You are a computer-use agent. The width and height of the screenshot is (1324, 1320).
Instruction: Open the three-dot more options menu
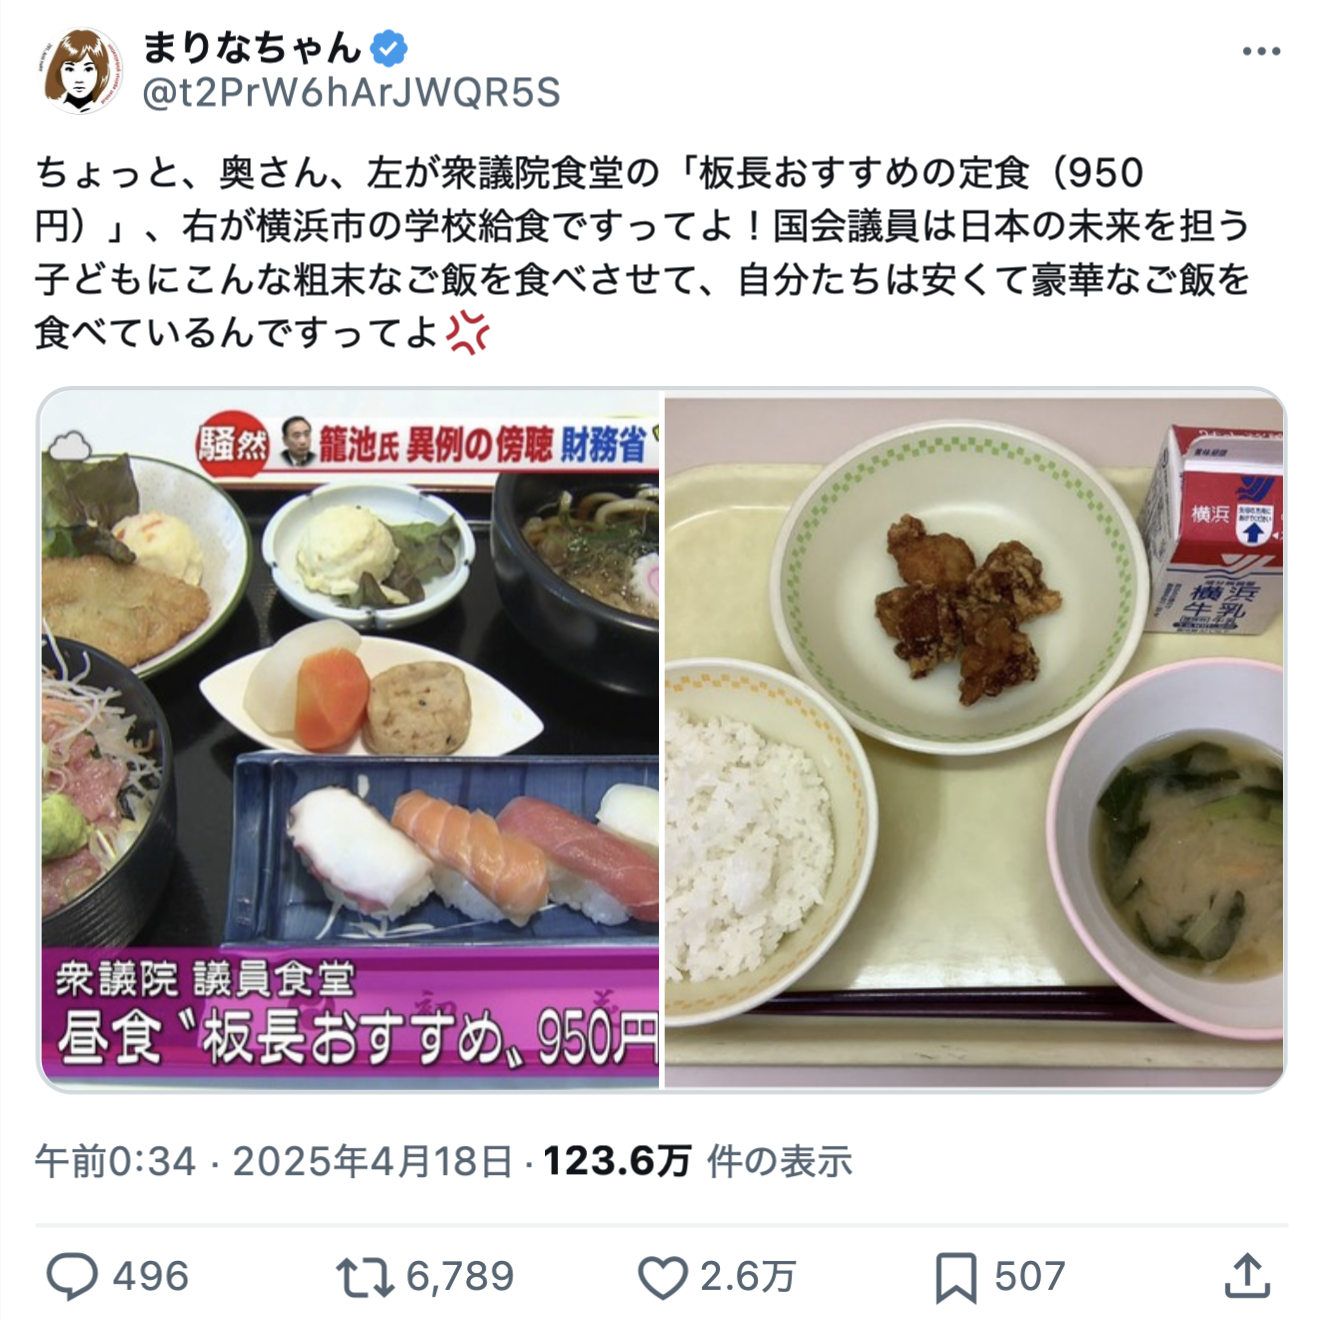coord(1261,51)
